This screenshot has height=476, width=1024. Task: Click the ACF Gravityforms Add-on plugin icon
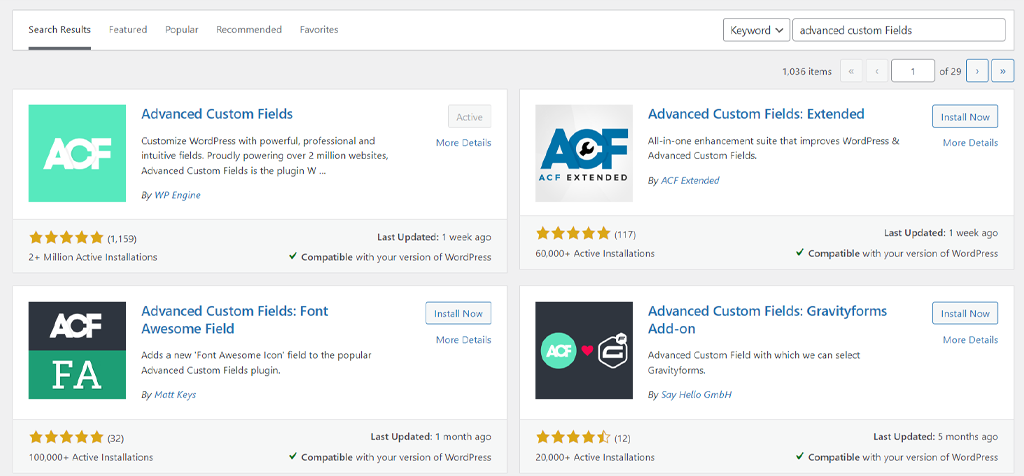[584, 350]
